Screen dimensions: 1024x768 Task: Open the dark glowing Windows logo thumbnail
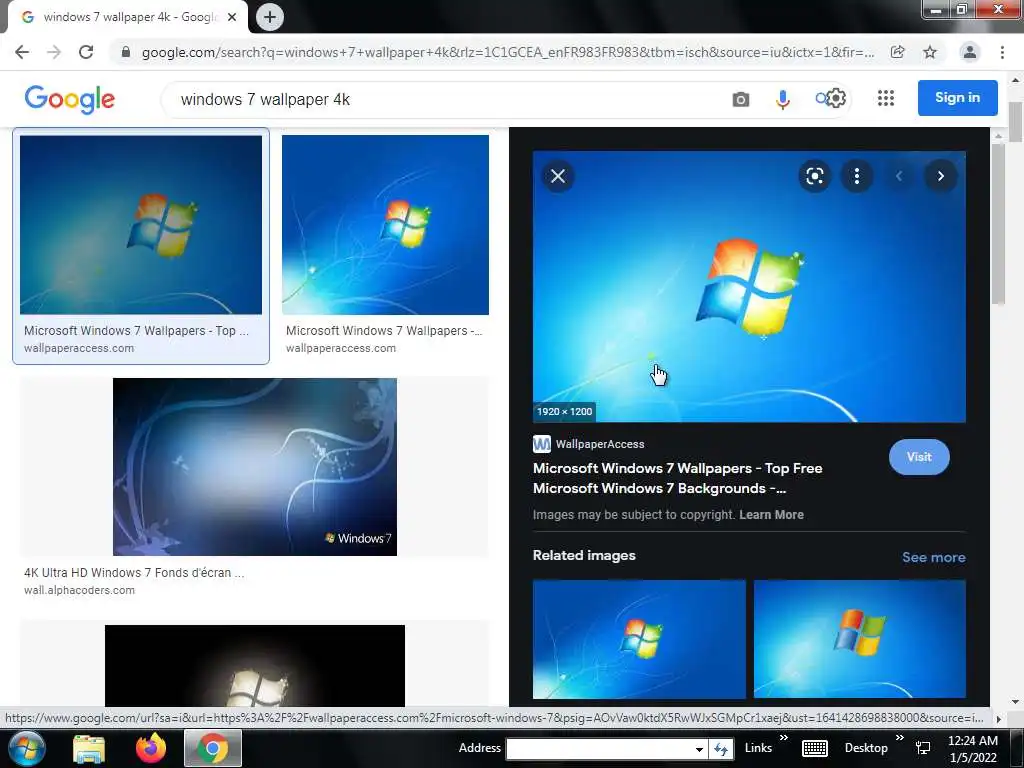255,665
